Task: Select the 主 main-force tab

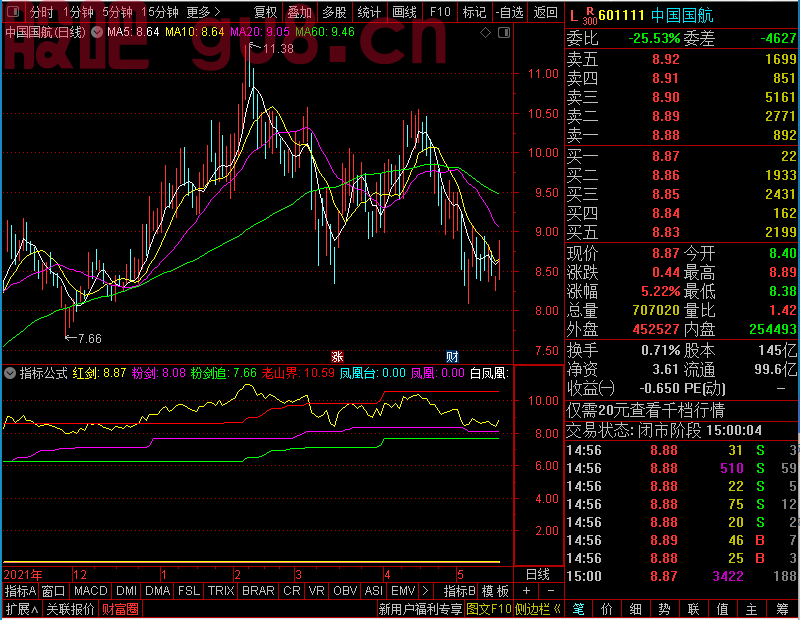Action: click(752, 609)
